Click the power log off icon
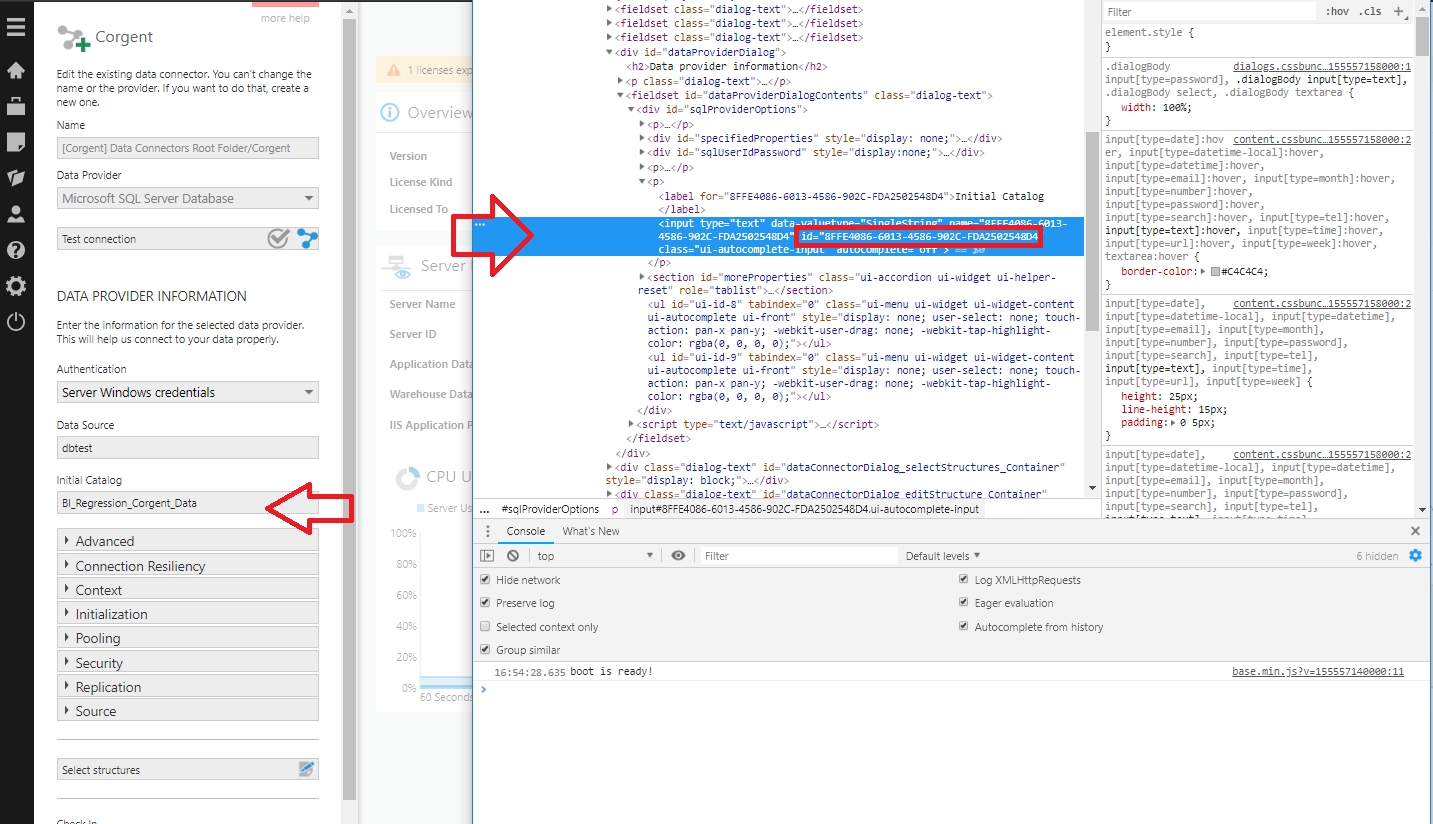This screenshot has width=1433, height=824. (15, 322)
